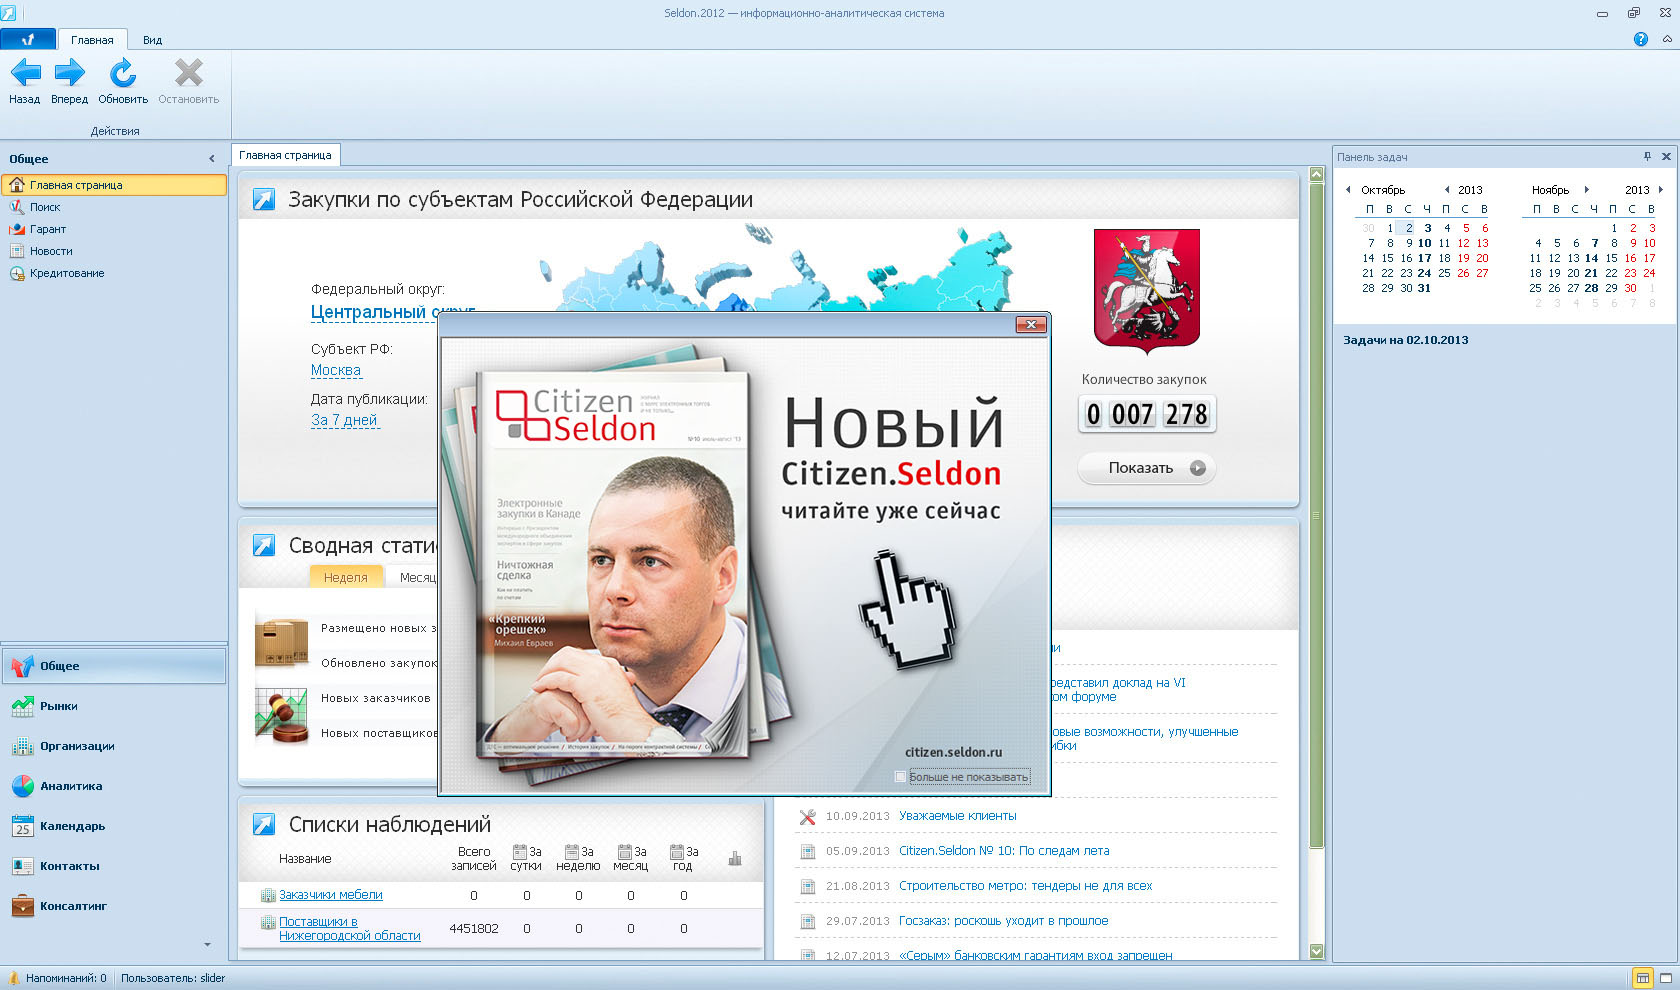Click the За месяц calendar column icon
The width and height of the screenshot is (1680, 990).
[x=624, y=852]
